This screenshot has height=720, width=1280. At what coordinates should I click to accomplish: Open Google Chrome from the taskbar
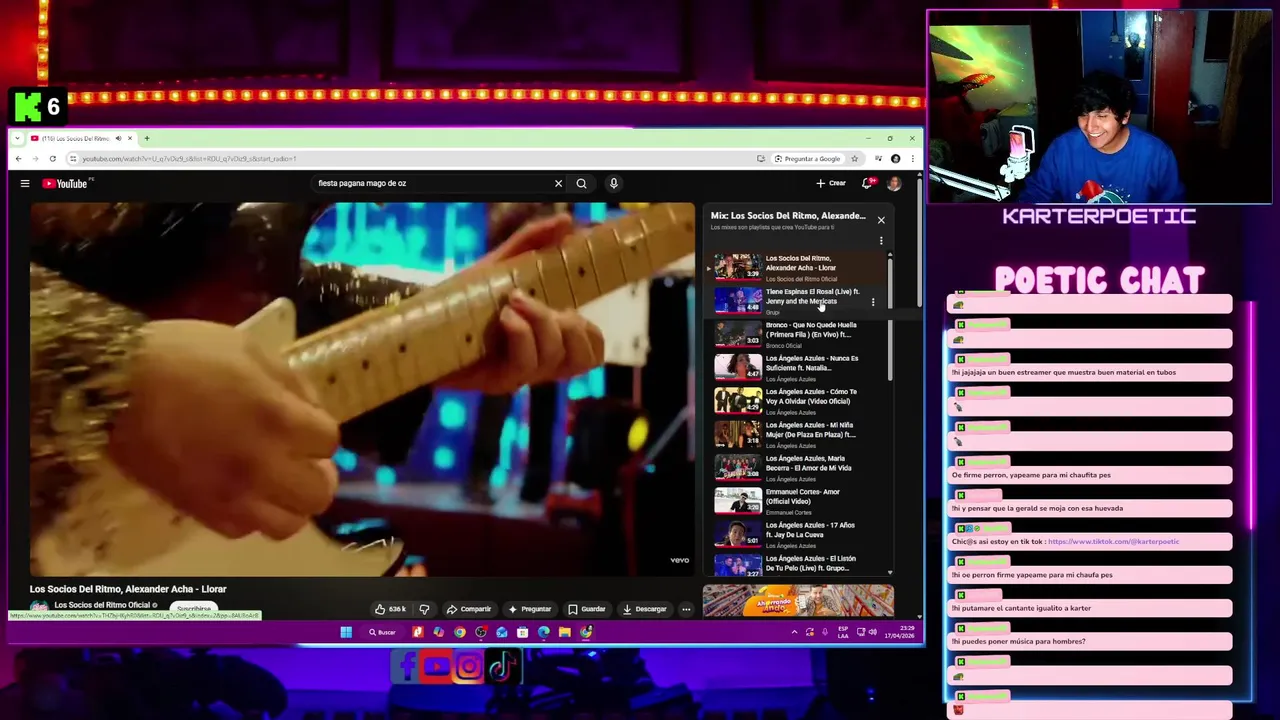pos(460,632)
